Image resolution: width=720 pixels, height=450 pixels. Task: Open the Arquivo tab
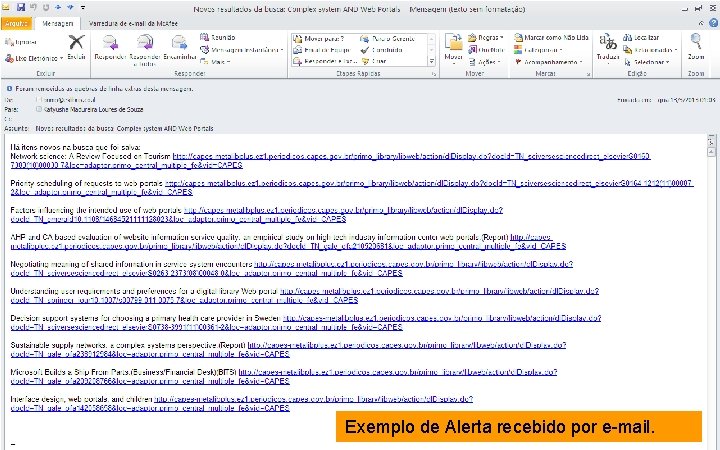[x=17, y=23]
